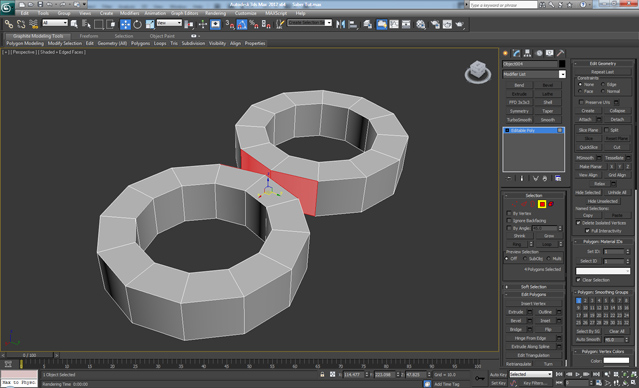Switch to the Object Paint tab

pos(162,36)
